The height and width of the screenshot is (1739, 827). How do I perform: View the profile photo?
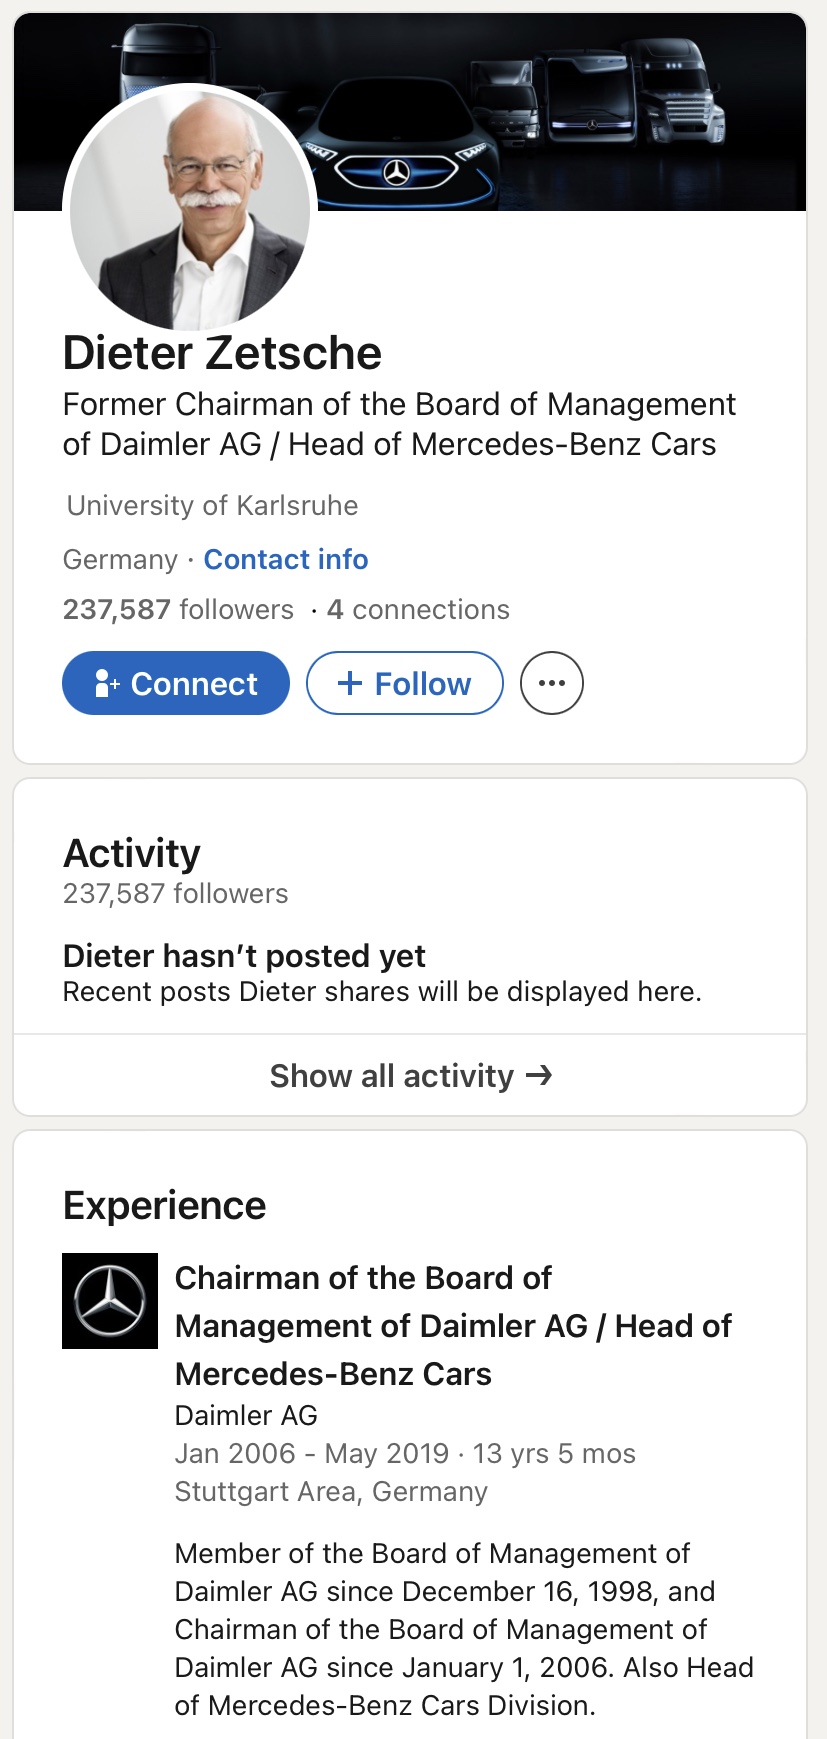point(190,209)
